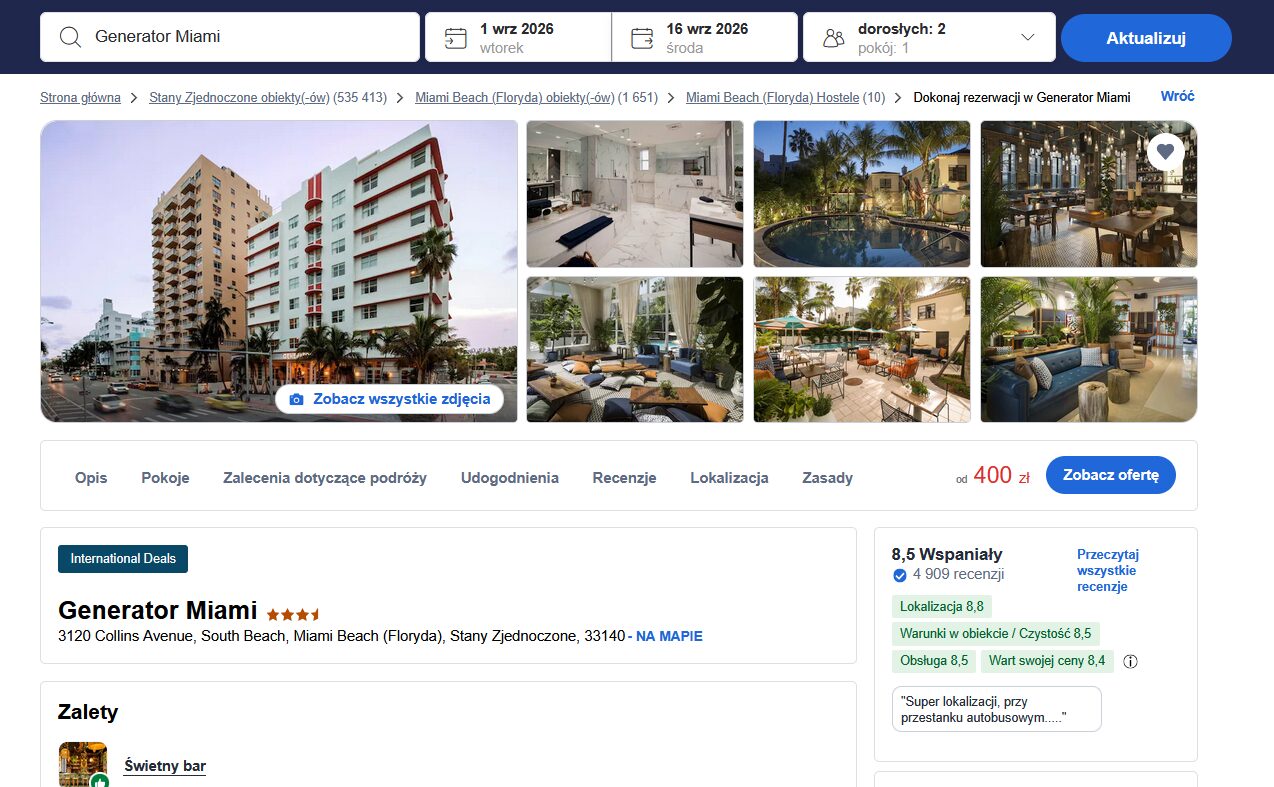
Task: Click camera icon in Zobacz wszystkie zdjęcia
Action: pyautogui.click(x=296, y=399)
